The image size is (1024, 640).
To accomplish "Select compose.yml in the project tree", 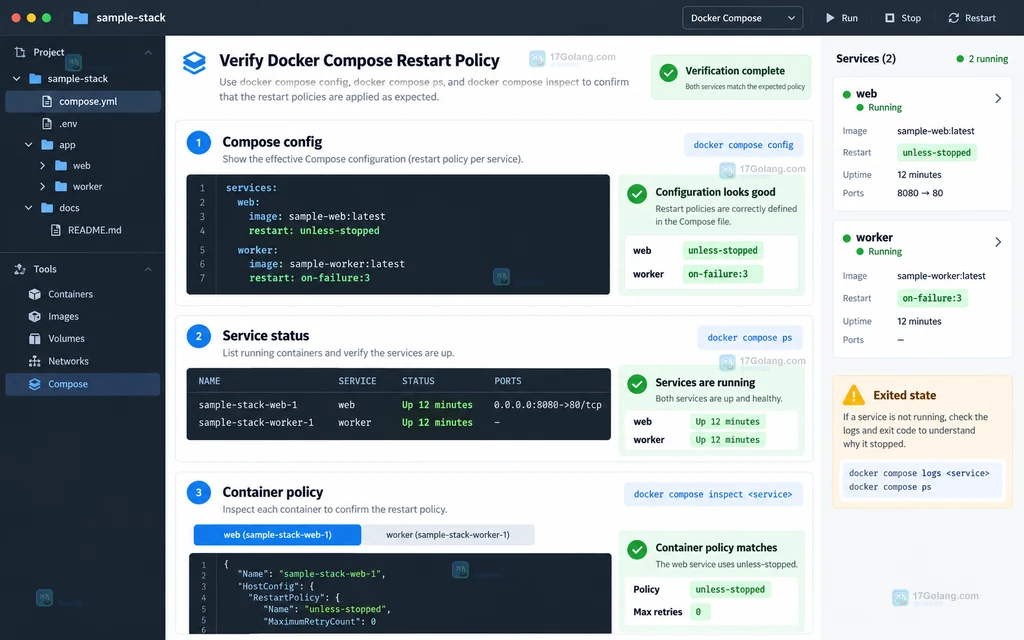I will [x=83, y=101].
